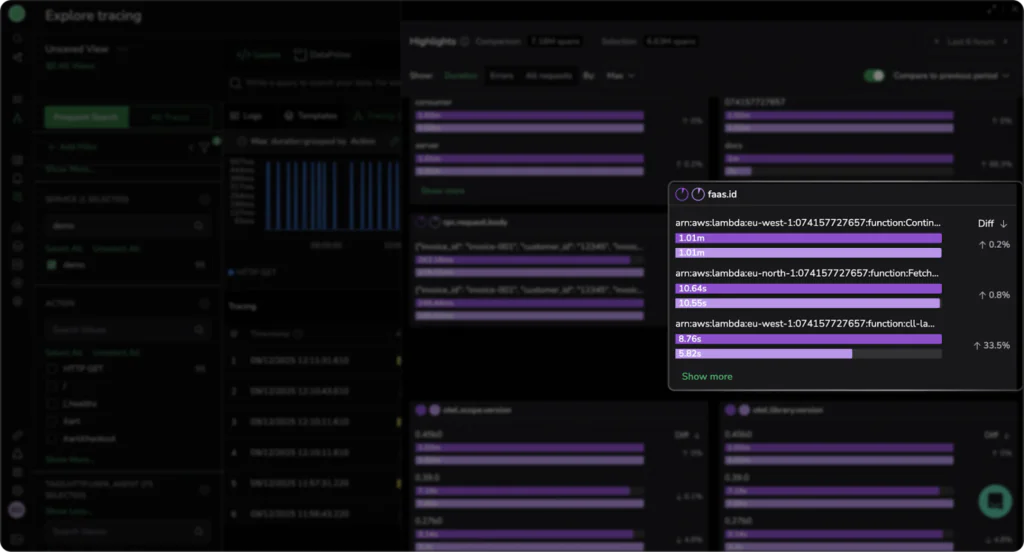Click the filter funnel icon with green dot

[x=205, y=147]
